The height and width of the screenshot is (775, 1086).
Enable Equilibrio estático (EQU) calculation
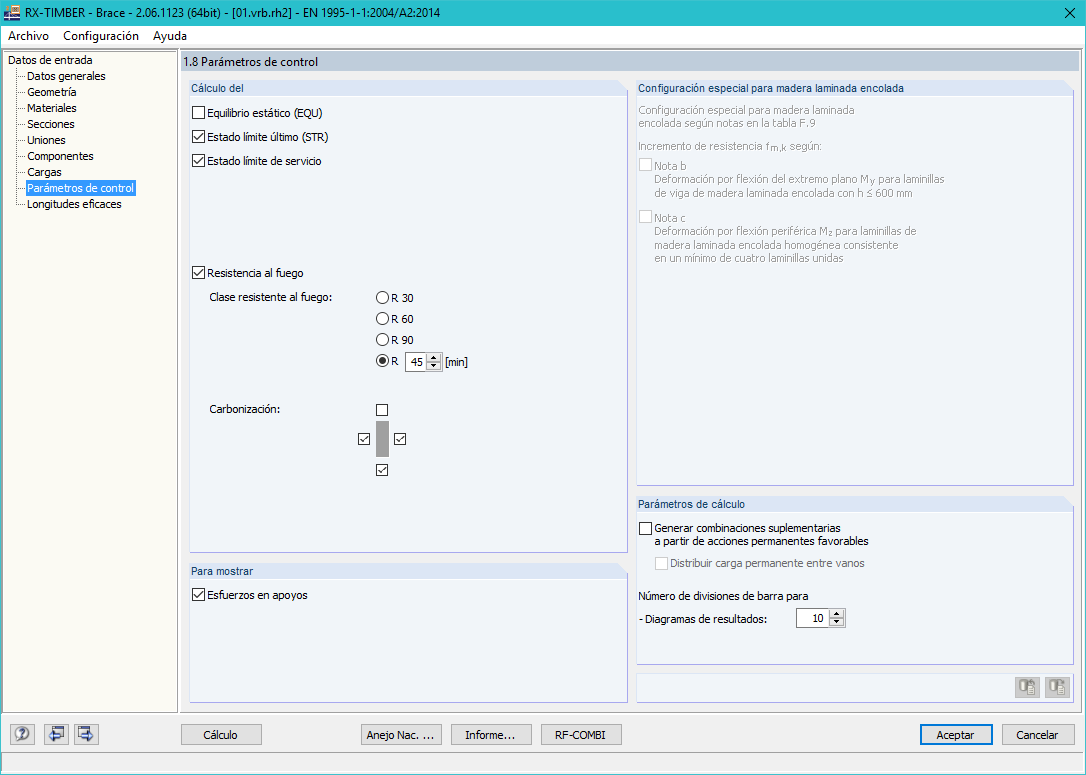(x=197, y=113)
